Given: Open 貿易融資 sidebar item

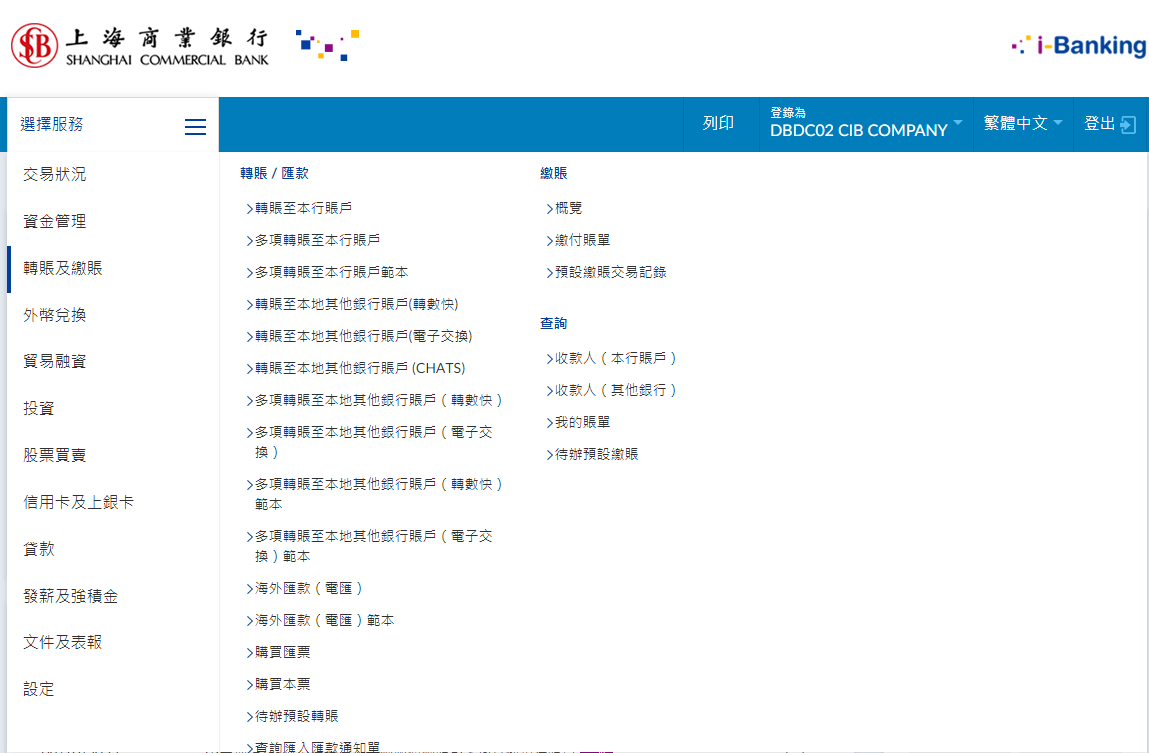Looking at the screenshot, I should point(55,361).
